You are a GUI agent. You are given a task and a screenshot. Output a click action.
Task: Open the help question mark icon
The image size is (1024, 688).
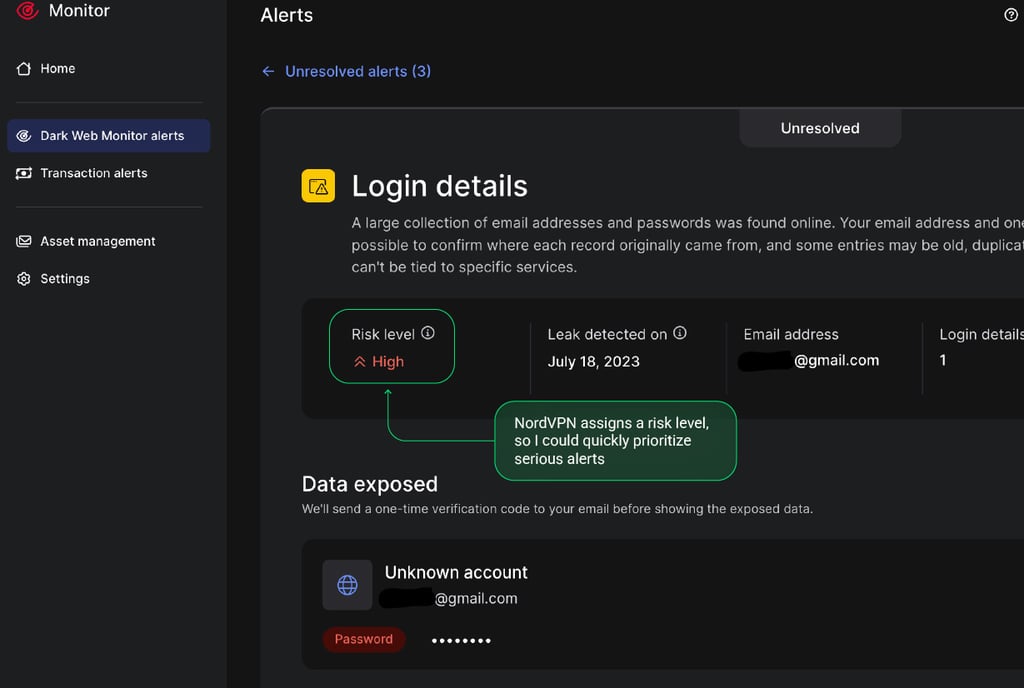click(x=1010, y=14)
